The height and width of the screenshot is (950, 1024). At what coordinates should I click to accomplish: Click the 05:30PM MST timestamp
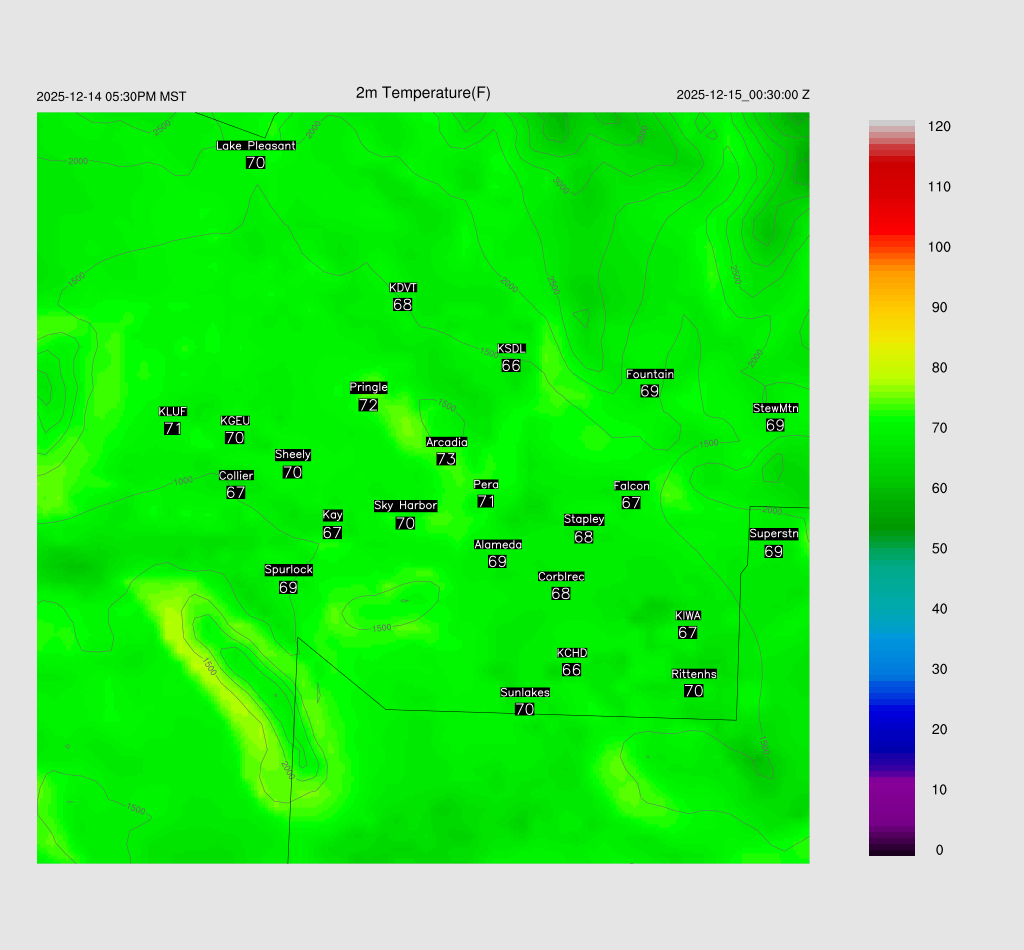coord(111,97)
